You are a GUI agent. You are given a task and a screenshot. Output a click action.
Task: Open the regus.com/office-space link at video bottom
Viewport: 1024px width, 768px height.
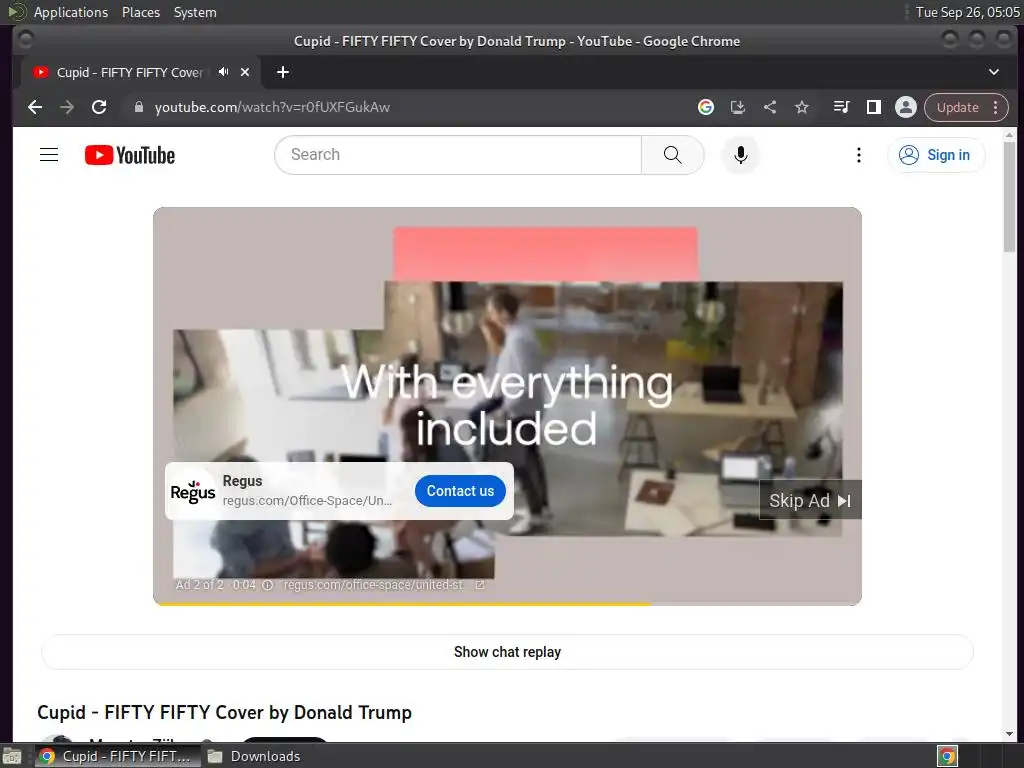click(x=373, y=585)
